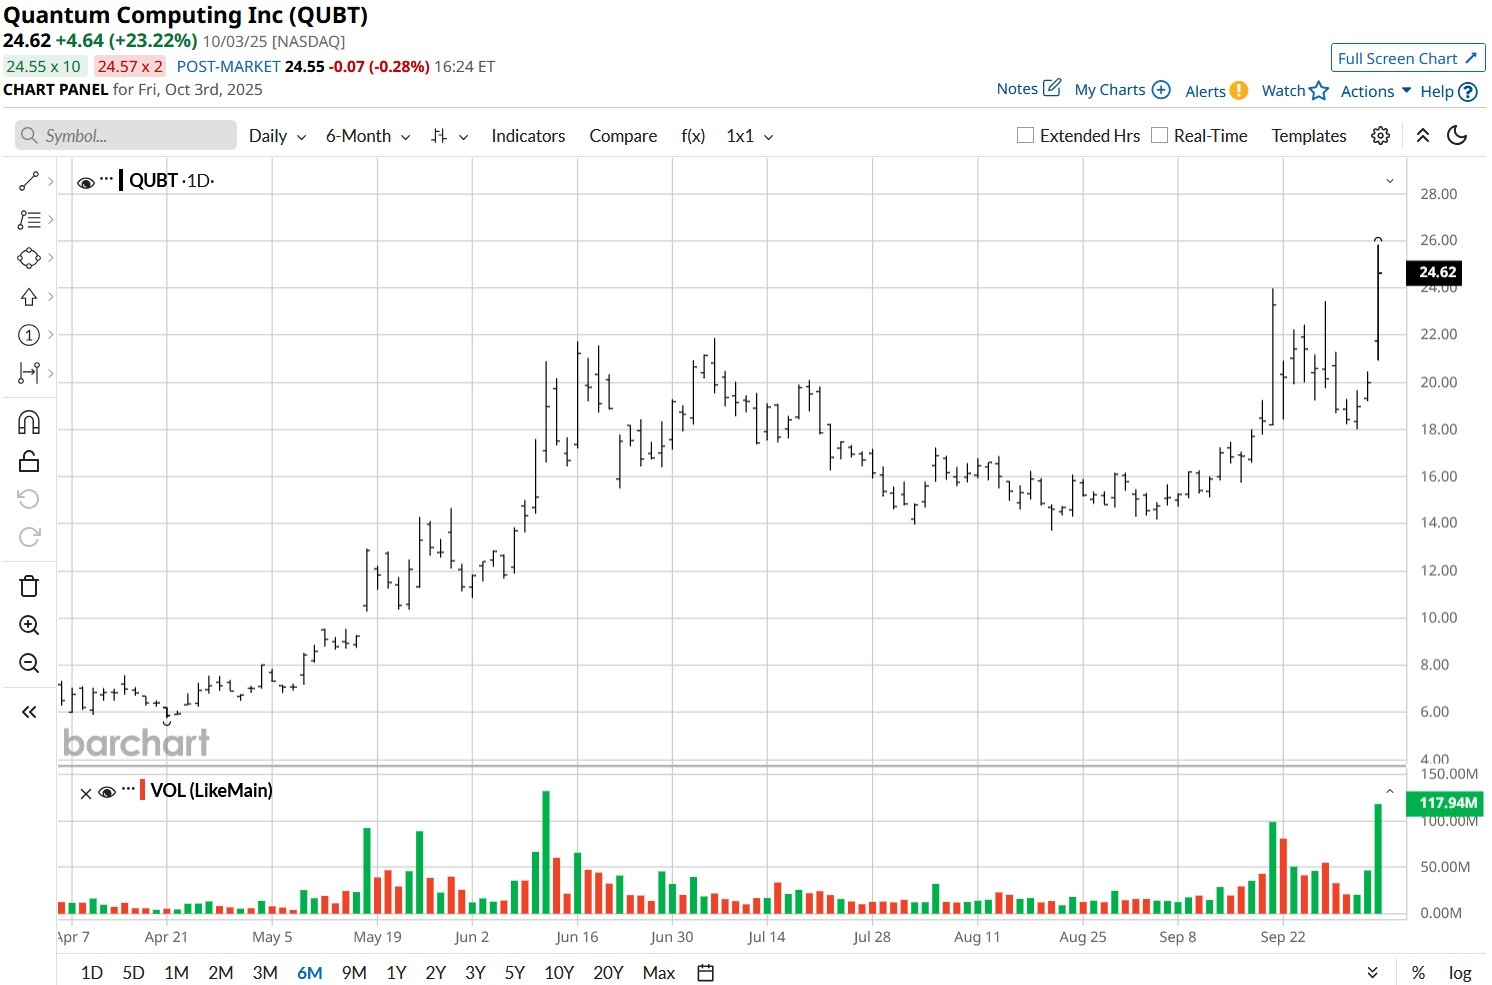Viewport: 1492px width, 985px height.
Task: Toggle the magnet snap tool
Action: (x=29, y=423)
